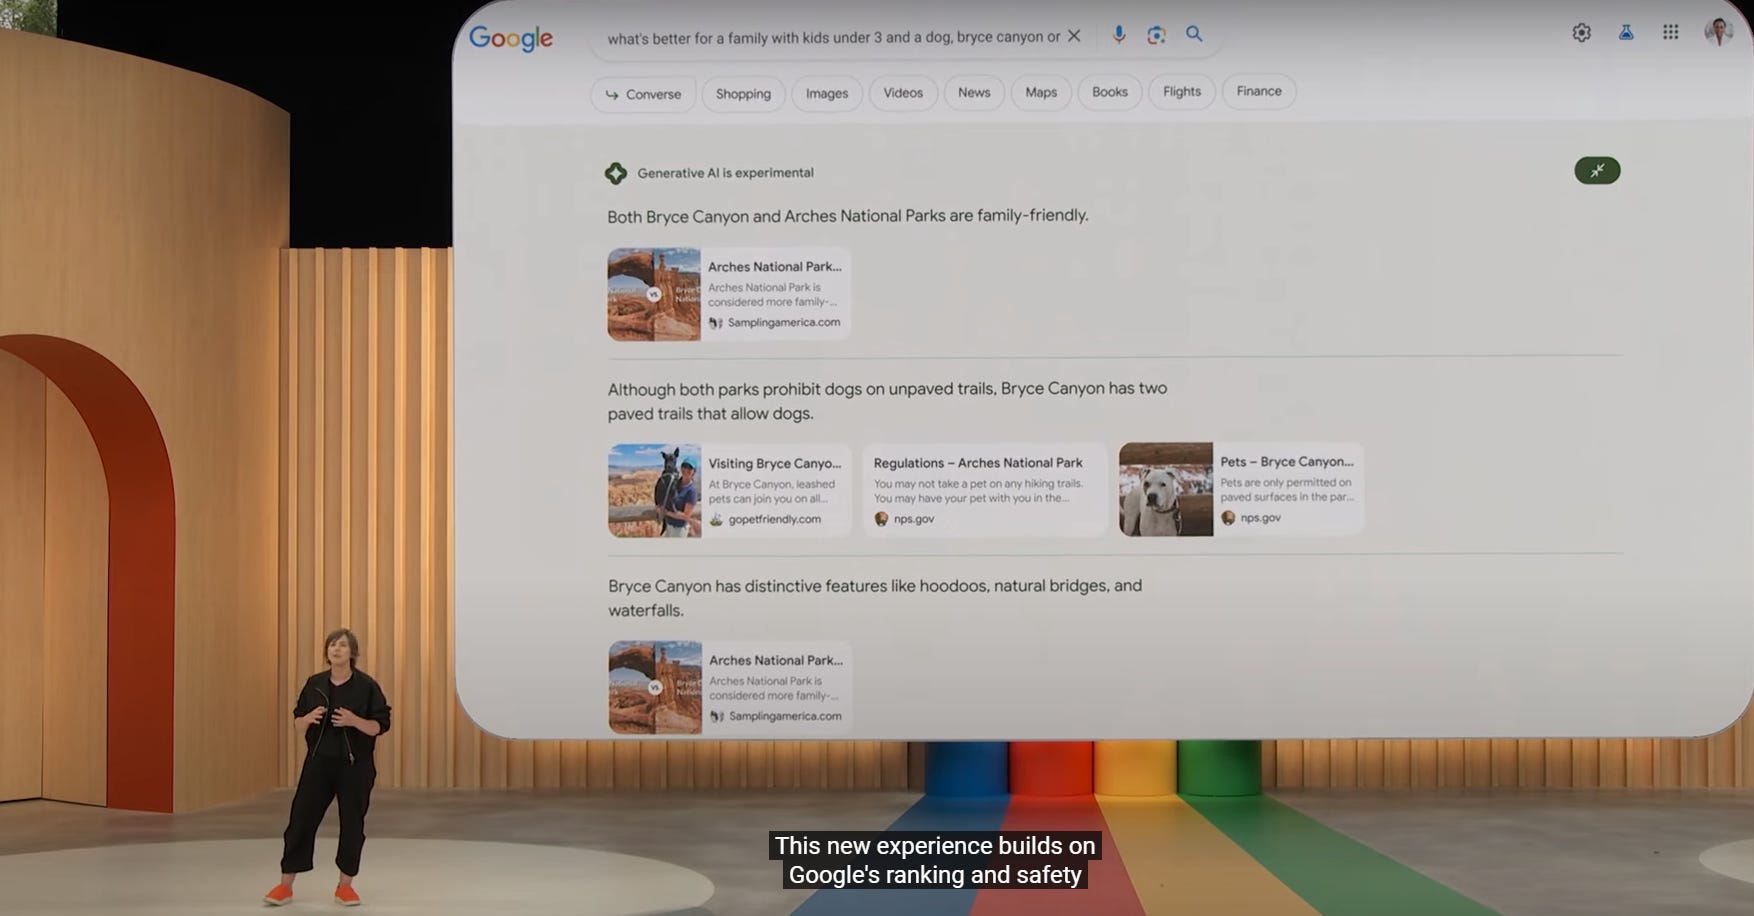
Task: Open Google Lens image search icon
Action: point(1156,35)
